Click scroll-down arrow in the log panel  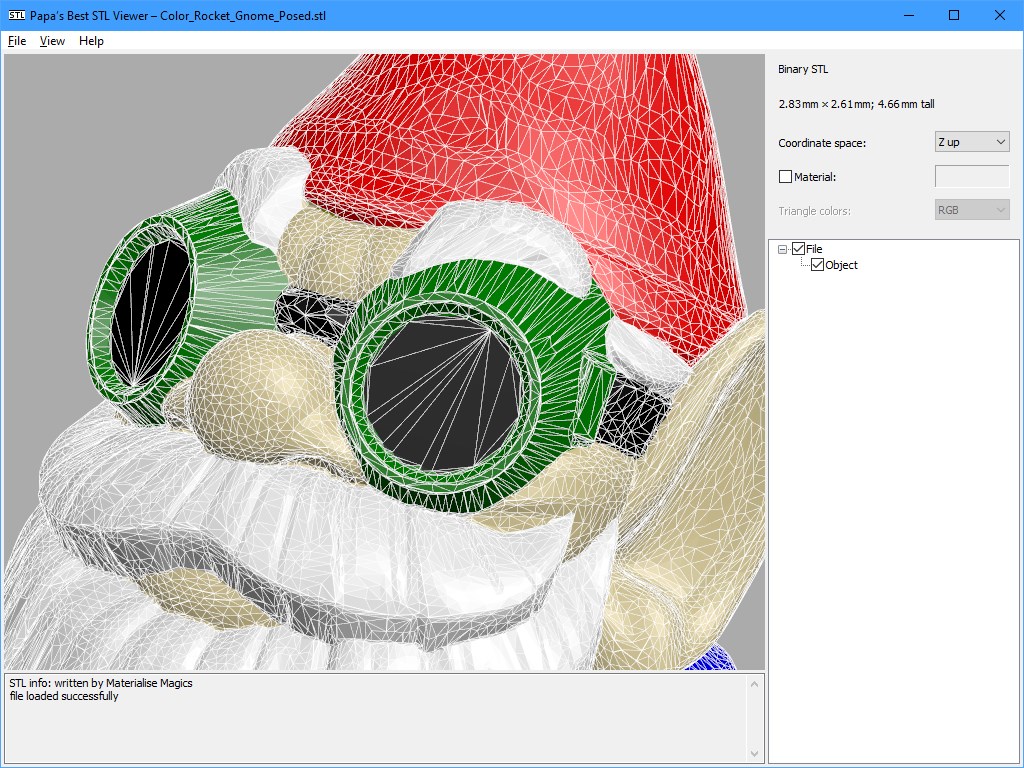coord(754,754)
